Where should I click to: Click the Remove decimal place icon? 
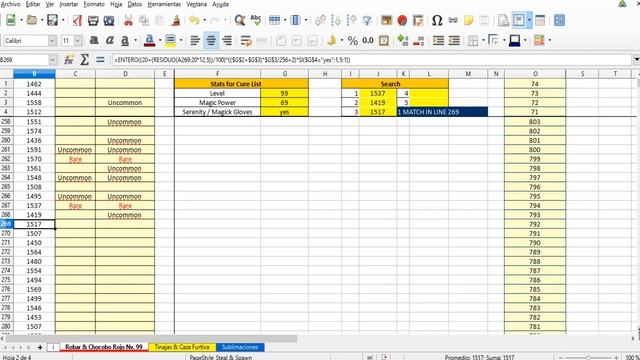[x=418, y=40]
